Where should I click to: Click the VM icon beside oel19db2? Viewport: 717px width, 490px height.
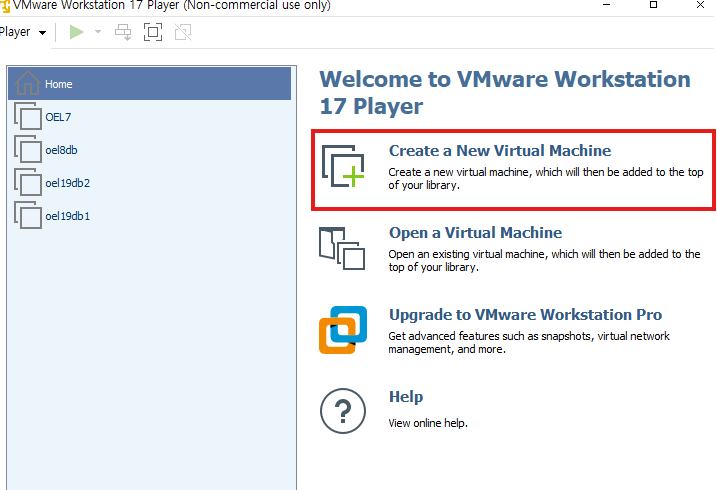(28, 182)
